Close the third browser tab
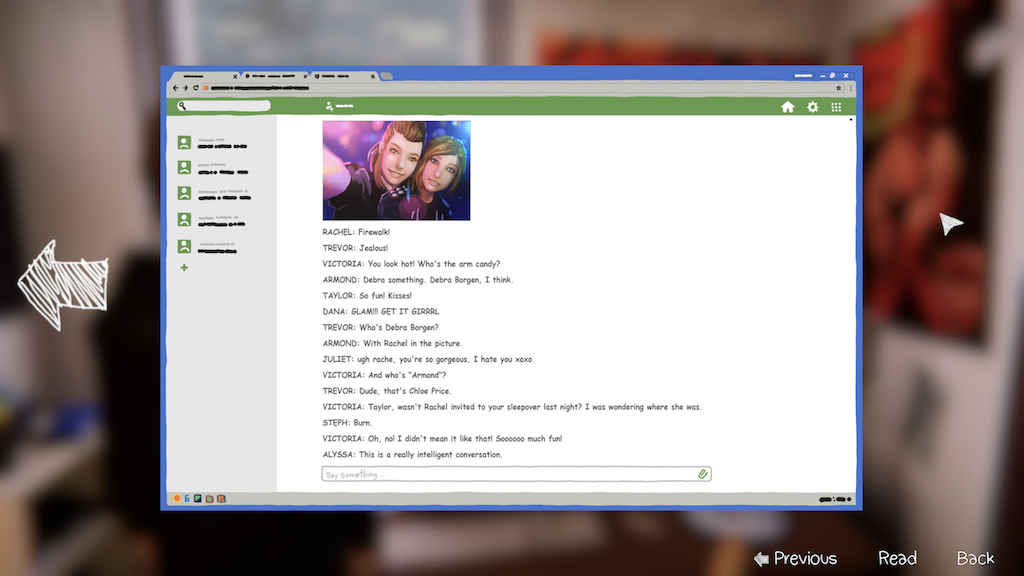Image resolution: width=1024 pixels, height=576 pixels. coord(373,76)
